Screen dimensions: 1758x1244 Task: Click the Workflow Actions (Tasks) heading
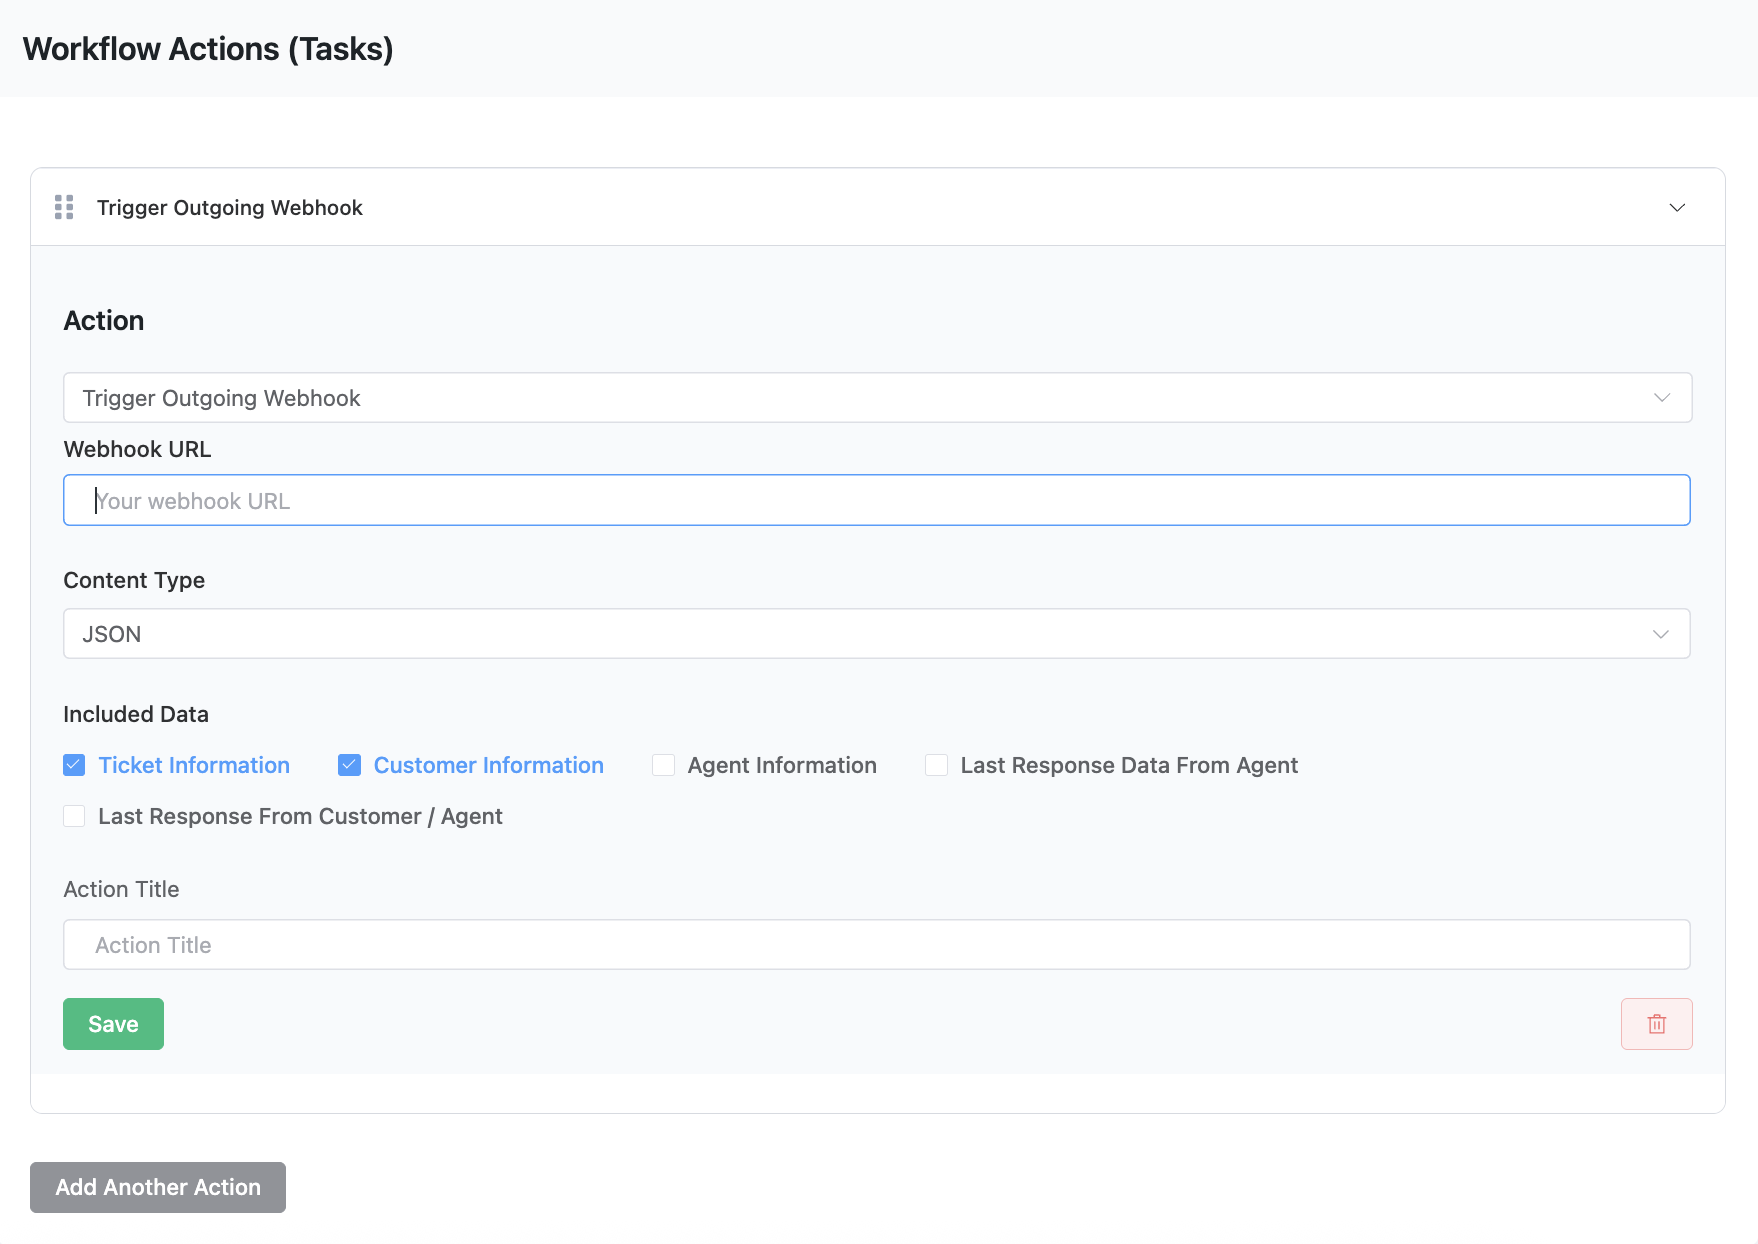click(x=207, y=48)
